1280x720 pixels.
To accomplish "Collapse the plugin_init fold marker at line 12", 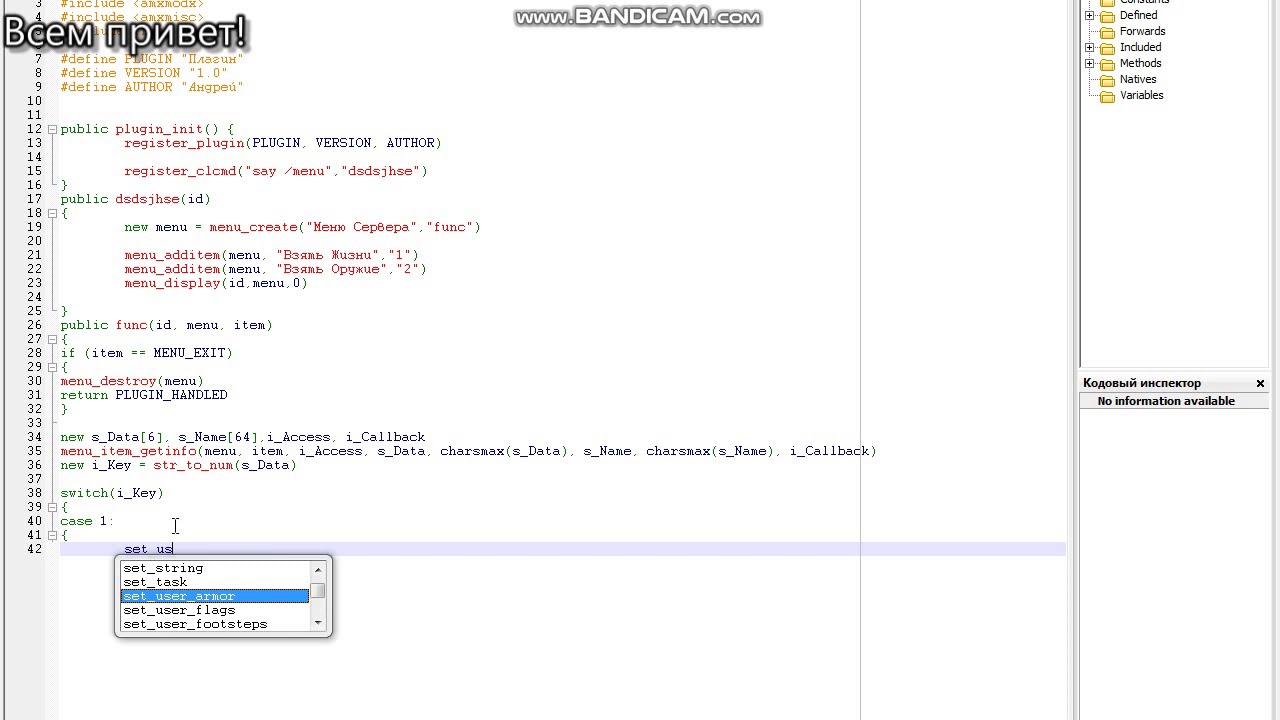I will coord(52,129).
